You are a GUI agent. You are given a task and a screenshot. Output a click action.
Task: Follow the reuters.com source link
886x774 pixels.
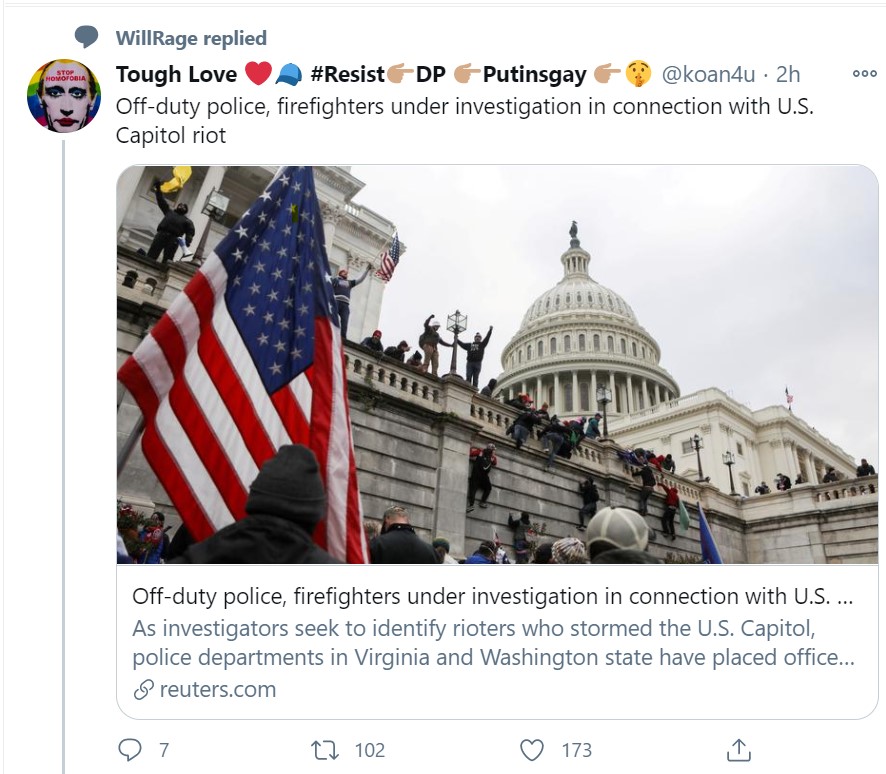(x=218, y=689)
